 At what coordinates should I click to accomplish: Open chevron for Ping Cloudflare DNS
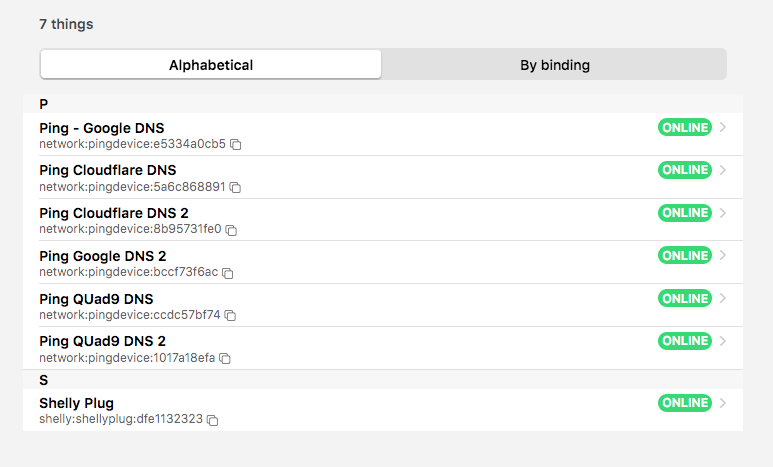click(723, 170)
